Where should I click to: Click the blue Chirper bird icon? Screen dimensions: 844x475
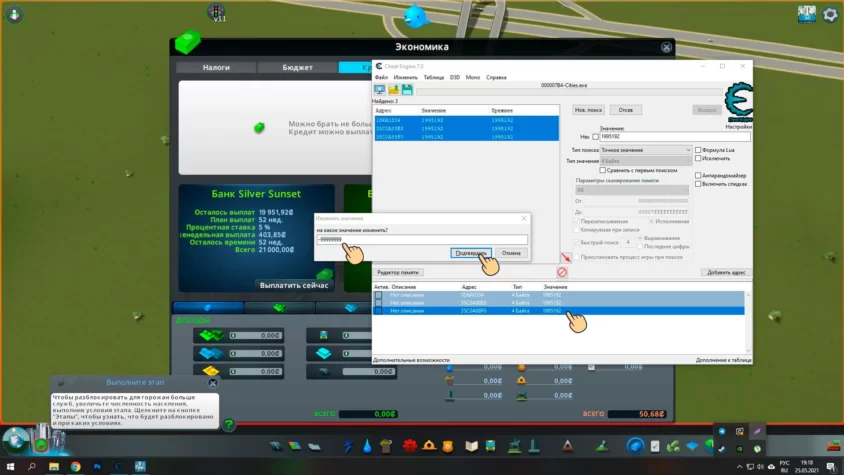[x=416, y=16]
